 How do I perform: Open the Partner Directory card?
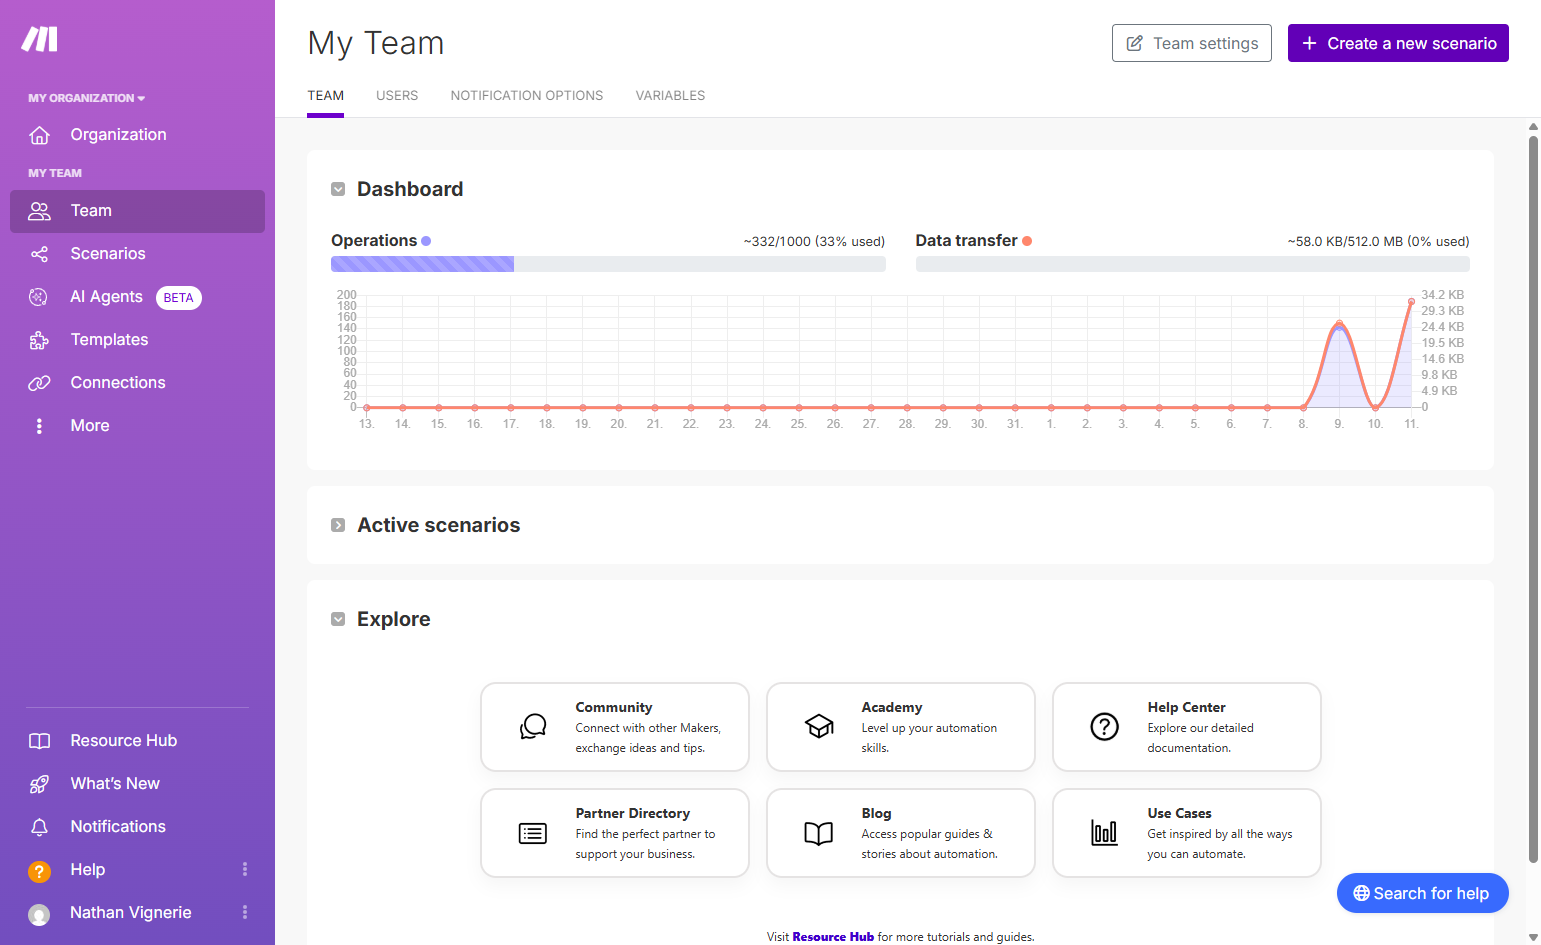point(615,833)
